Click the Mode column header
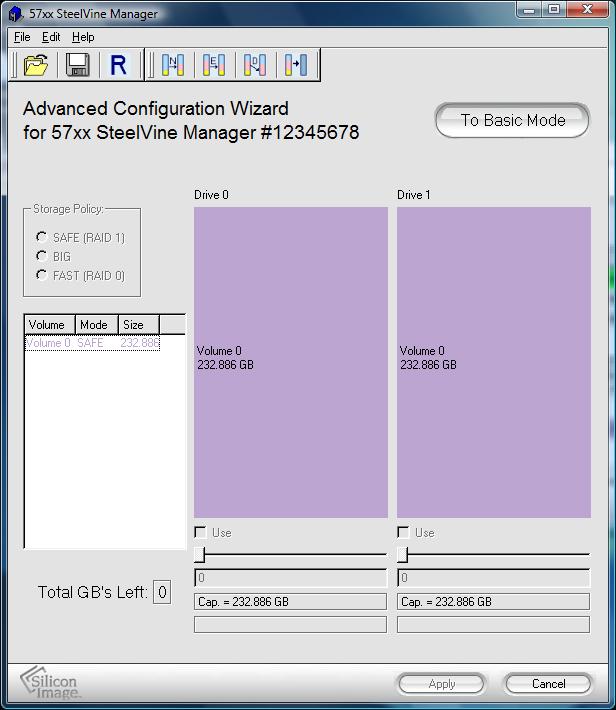Image resolution: width=616 pixels, height=710 pixels. [x=96, y=325]
